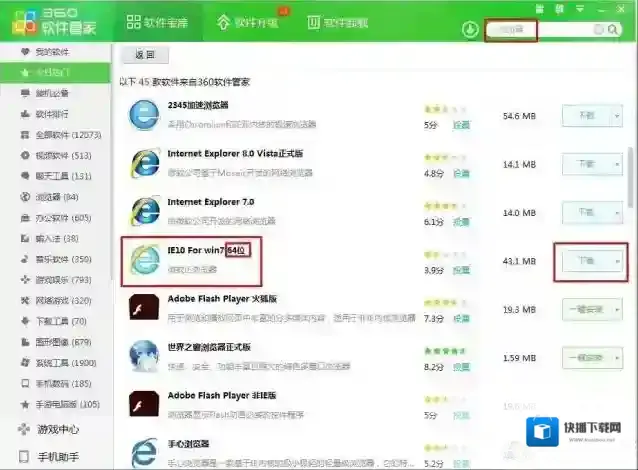The height and width of the screenshot is (470, 638).
Task: Open the download manager arrow icon
Action: [x=470, y=29]
